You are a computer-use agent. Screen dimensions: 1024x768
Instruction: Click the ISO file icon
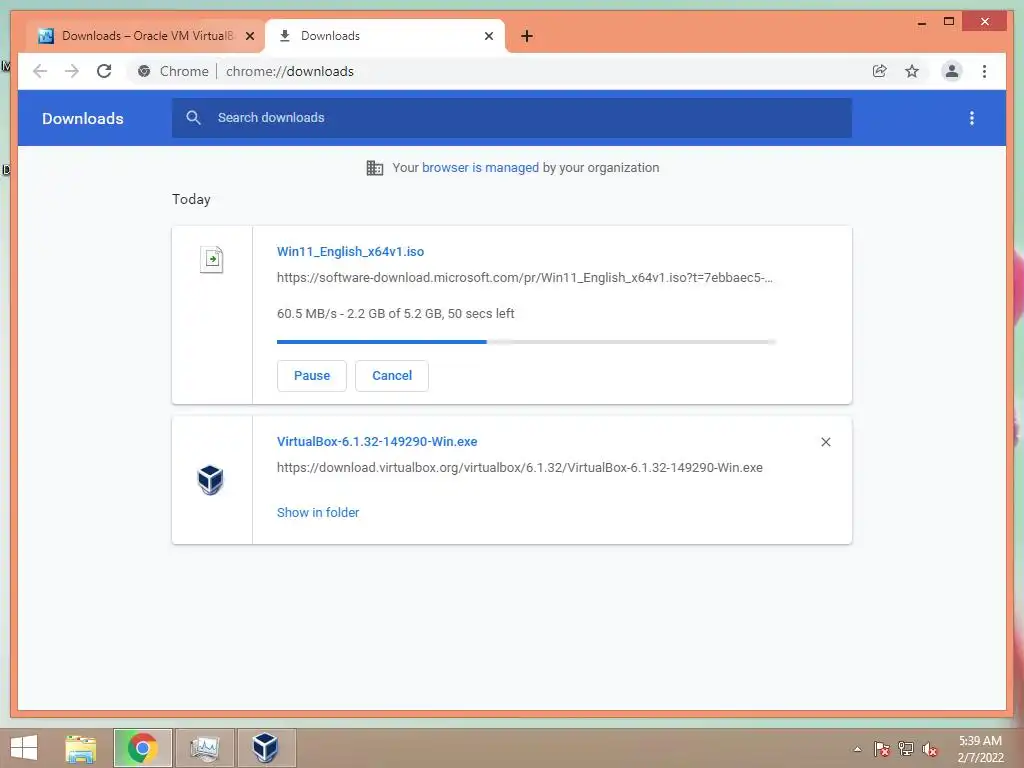pos(212,259)
